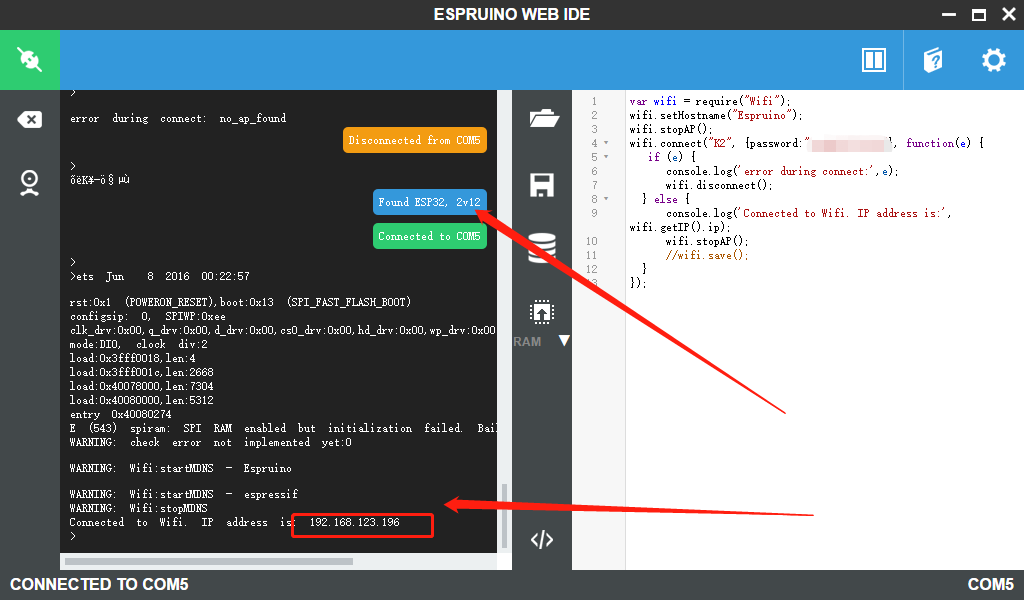Screen dimensions: 1024x600
Task: Click the terminal vertical scrollbar thumb
Action: click(504, 516)
